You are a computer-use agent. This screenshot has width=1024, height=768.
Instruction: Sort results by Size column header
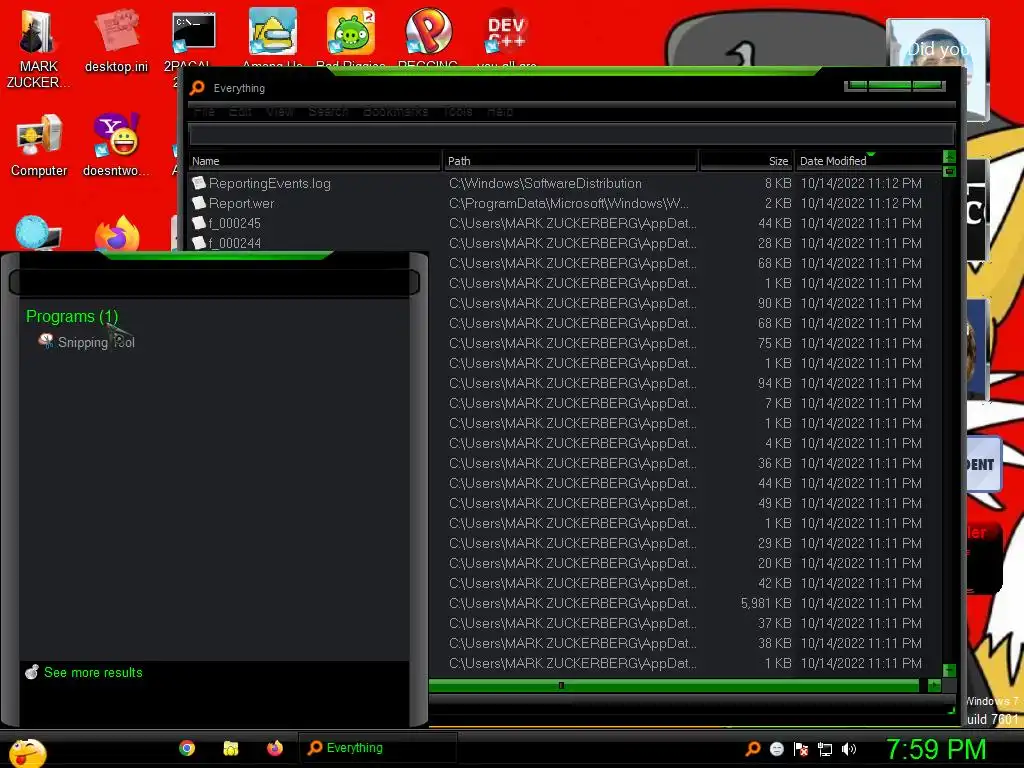746,161
